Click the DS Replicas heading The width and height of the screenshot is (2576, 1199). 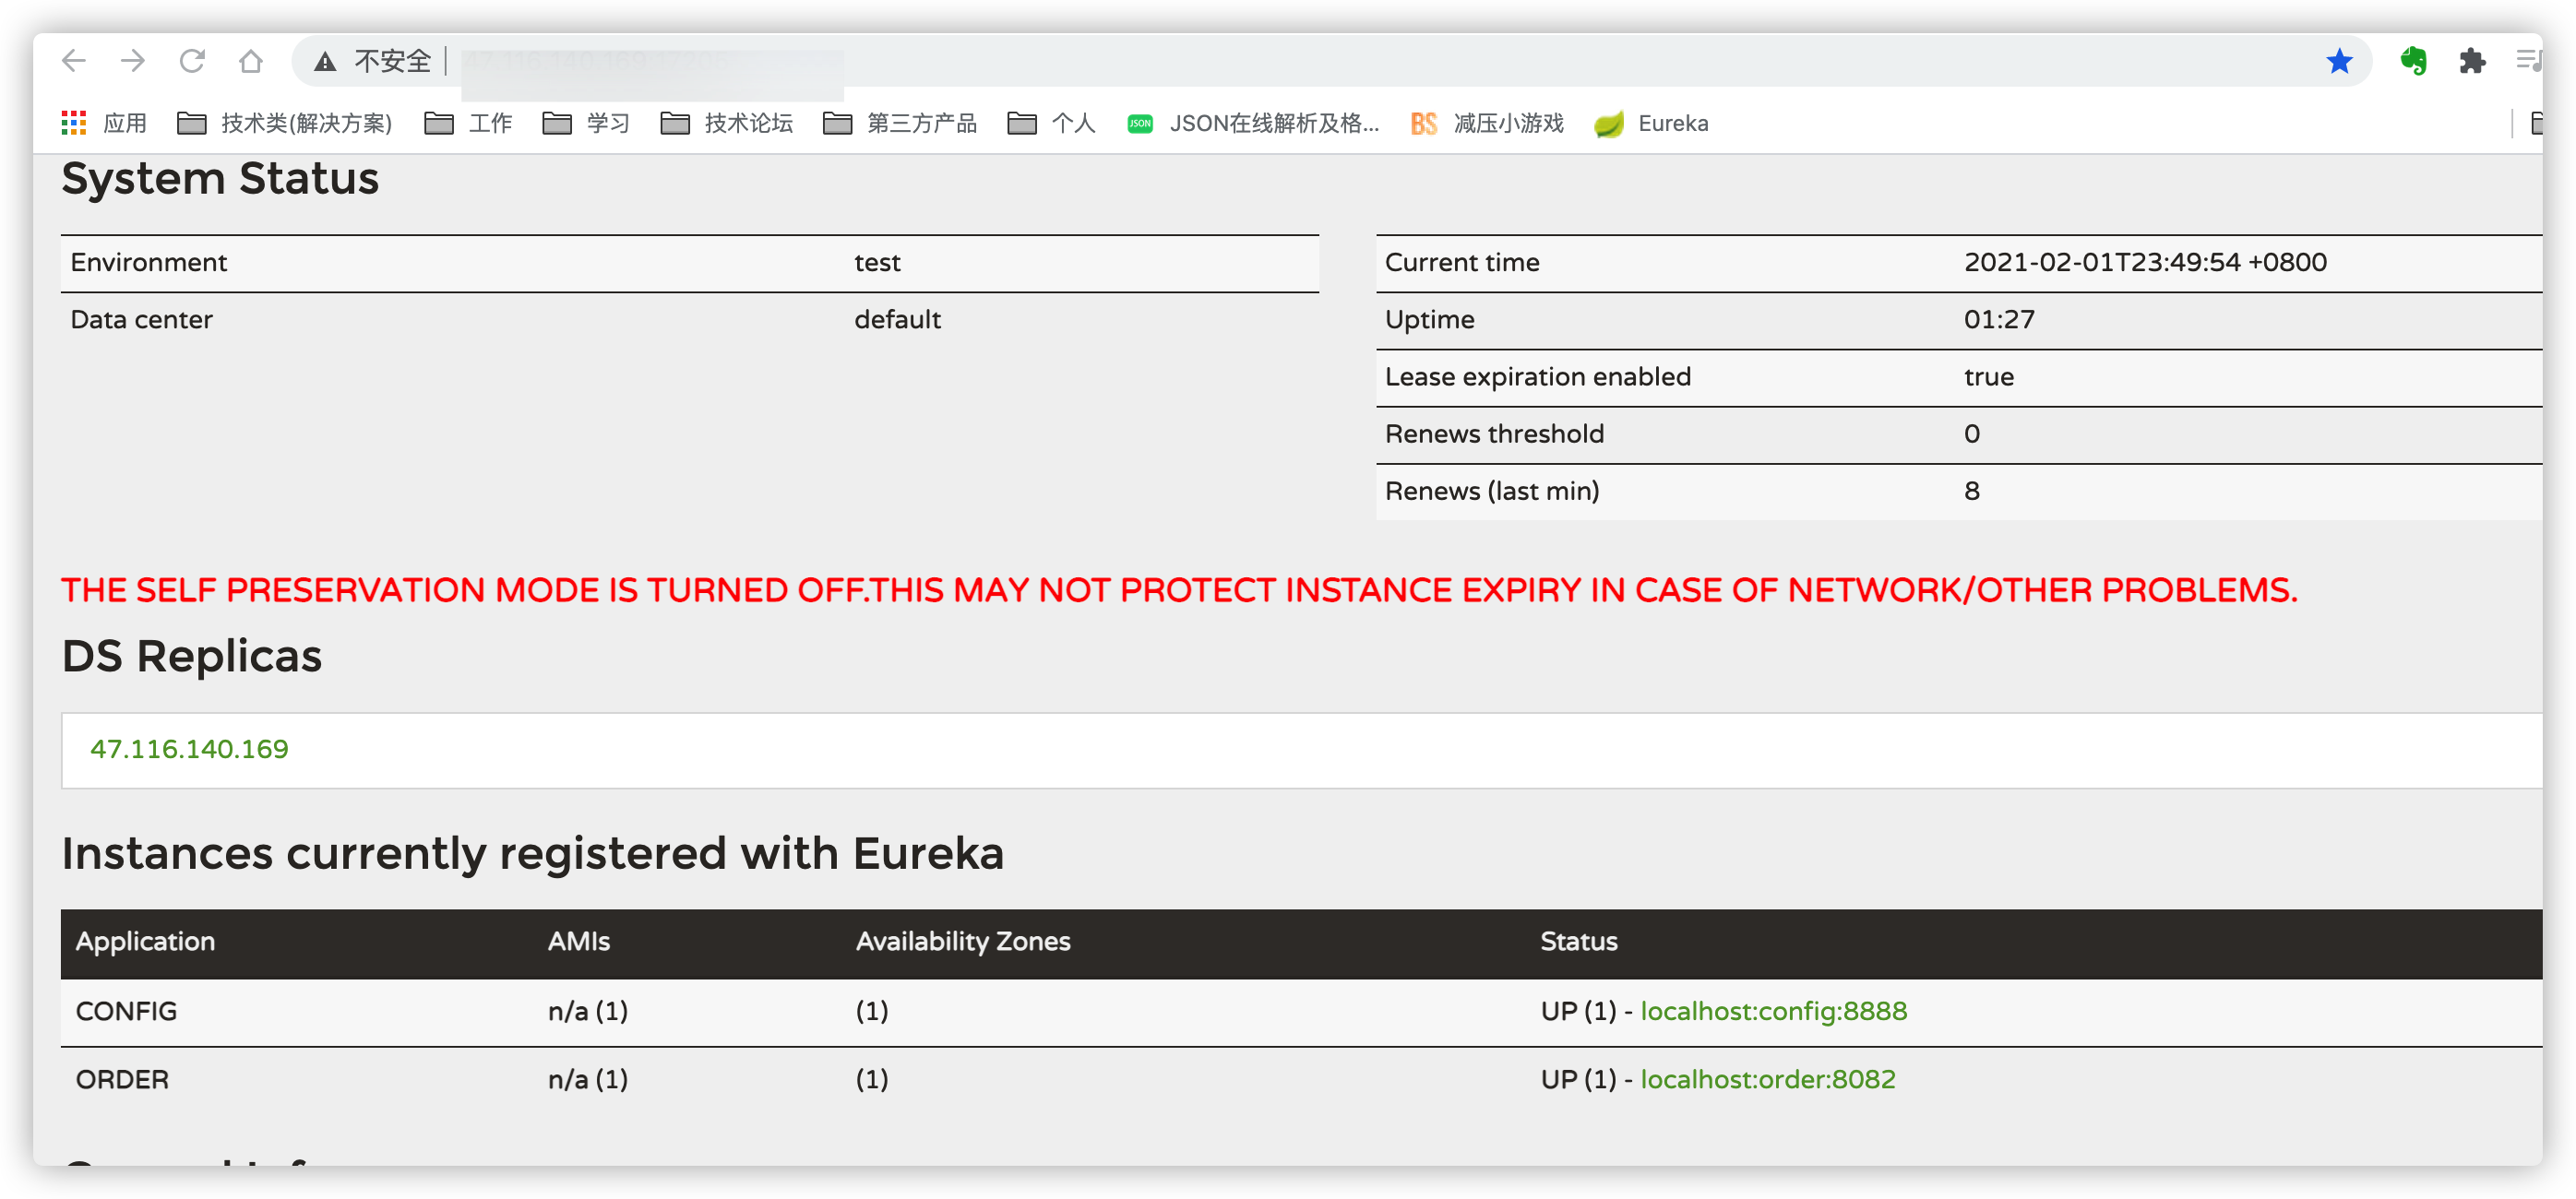pyautogui.click(x=192, y=656)
